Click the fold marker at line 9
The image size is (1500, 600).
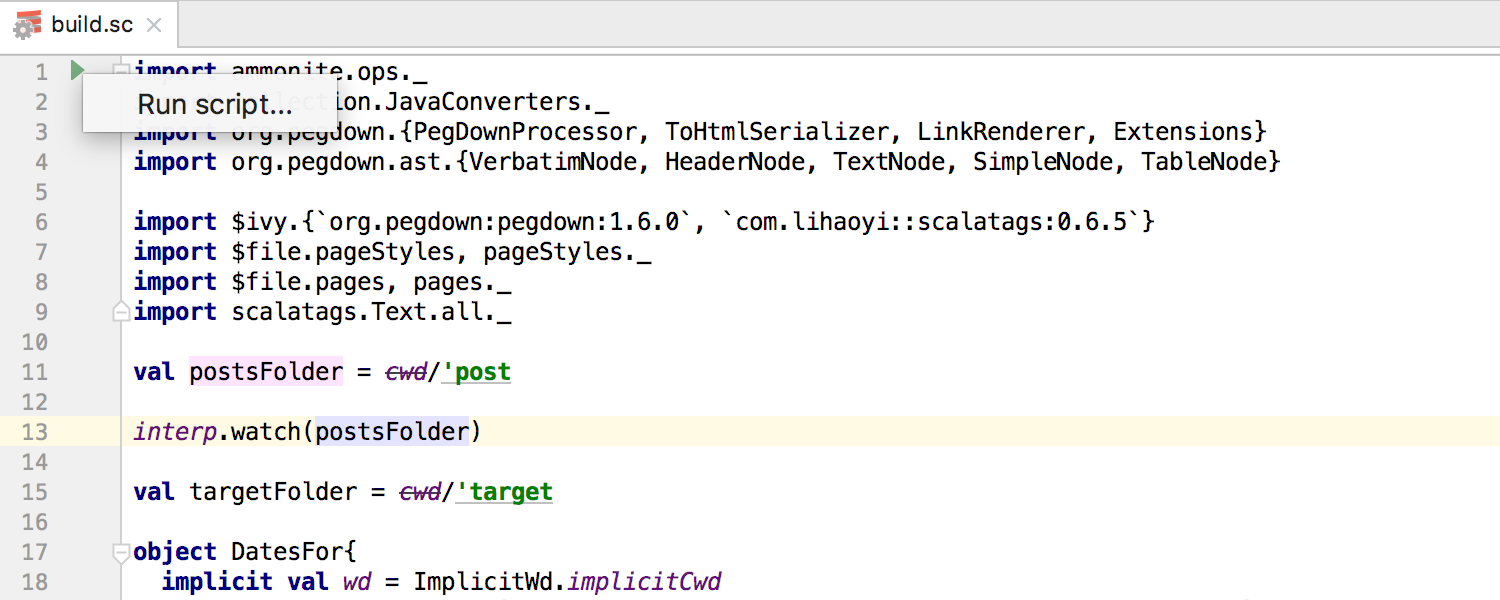pyautogui.click(x=122, y=312)
